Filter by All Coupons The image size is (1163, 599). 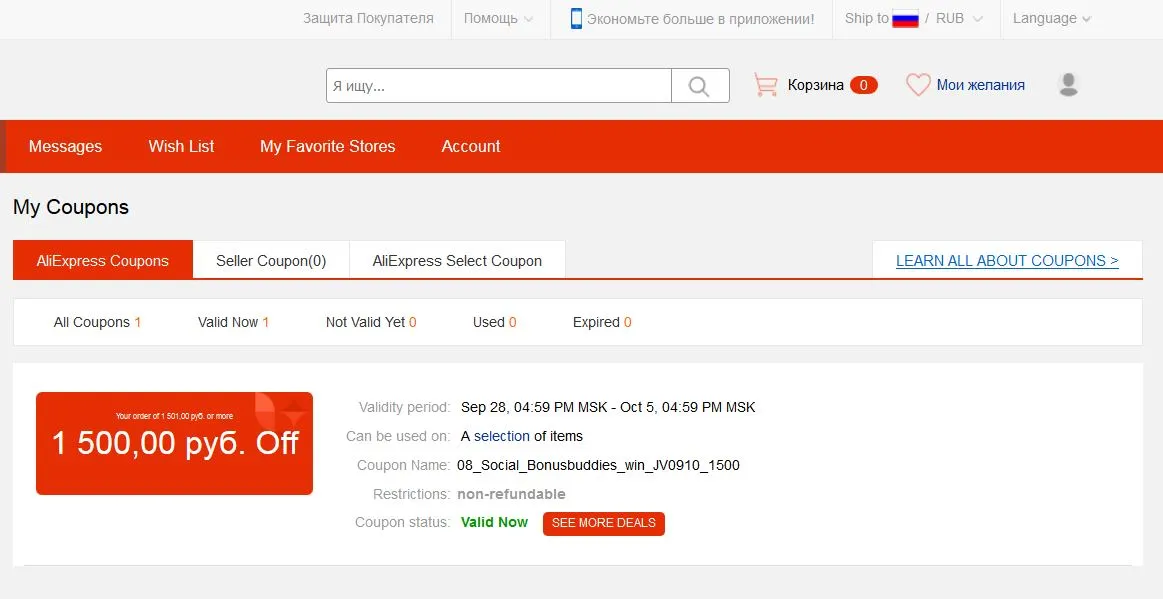(97, 322)
